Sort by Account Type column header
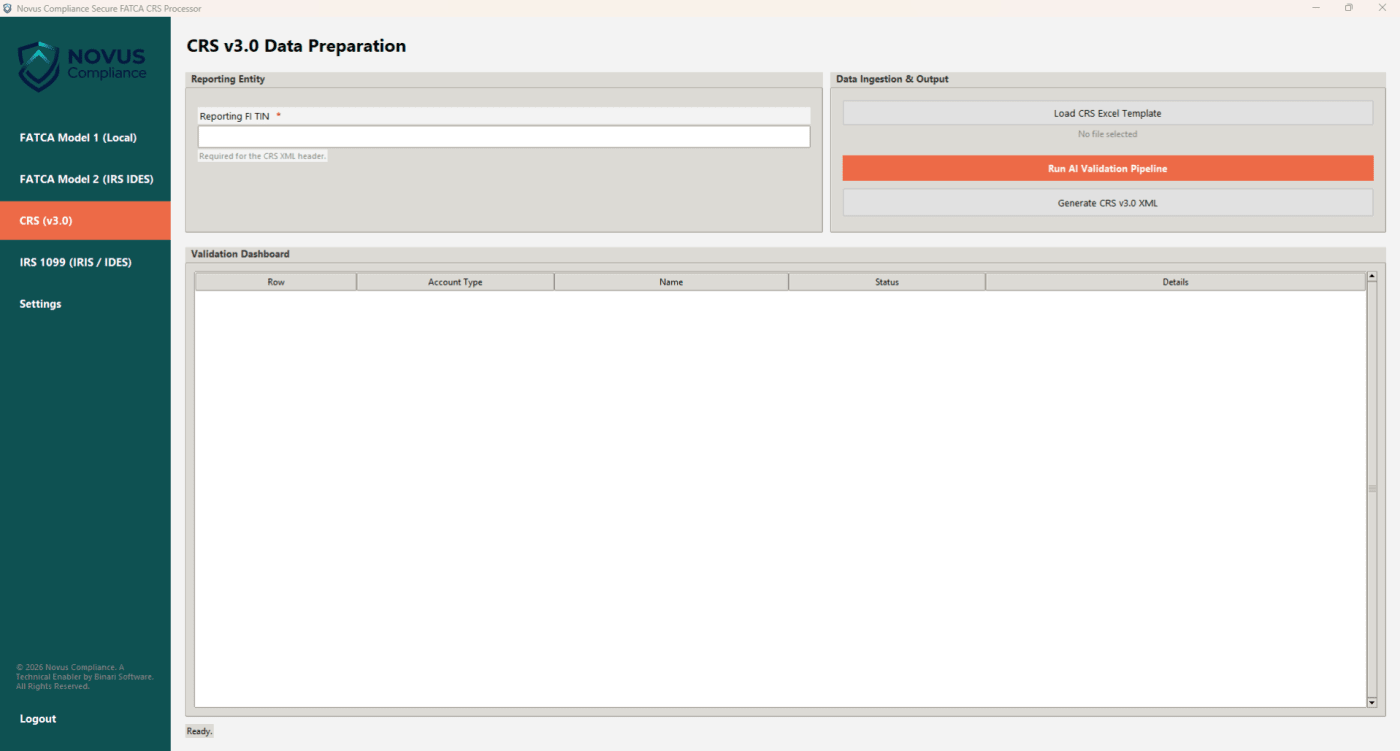1400x751 pixels. (455, 282)
